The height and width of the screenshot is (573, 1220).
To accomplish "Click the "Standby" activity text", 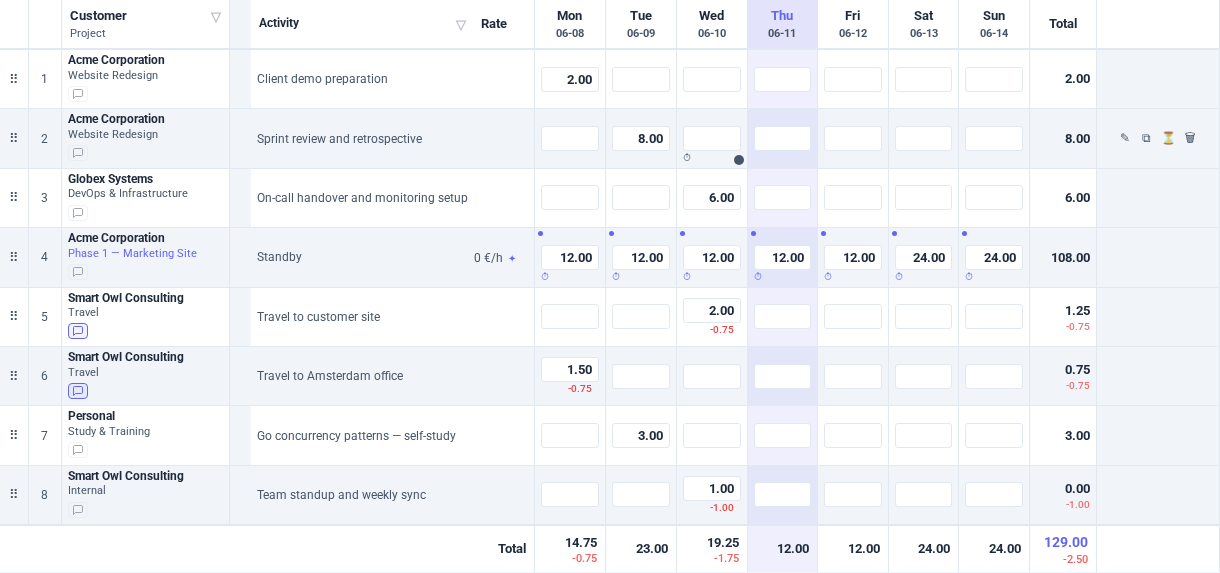I will (x=279, y=257).
